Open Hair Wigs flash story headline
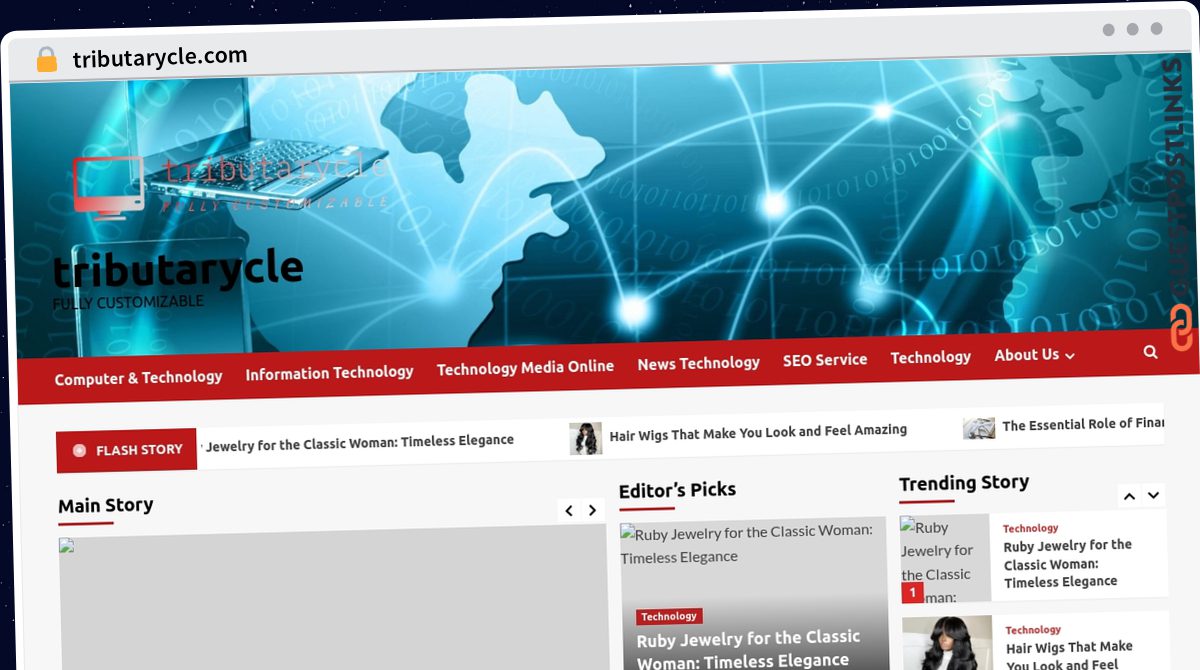The image size is (1200, 670). click(x=758, y=431)
